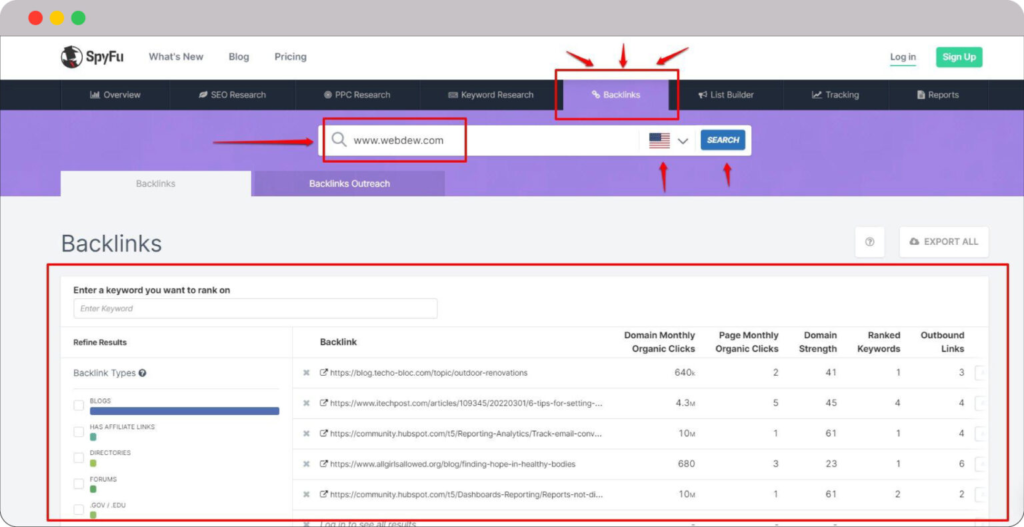The width and height of the screenshot is (1024, 527).
Task: Open What's New link
Action: (176, 57)
